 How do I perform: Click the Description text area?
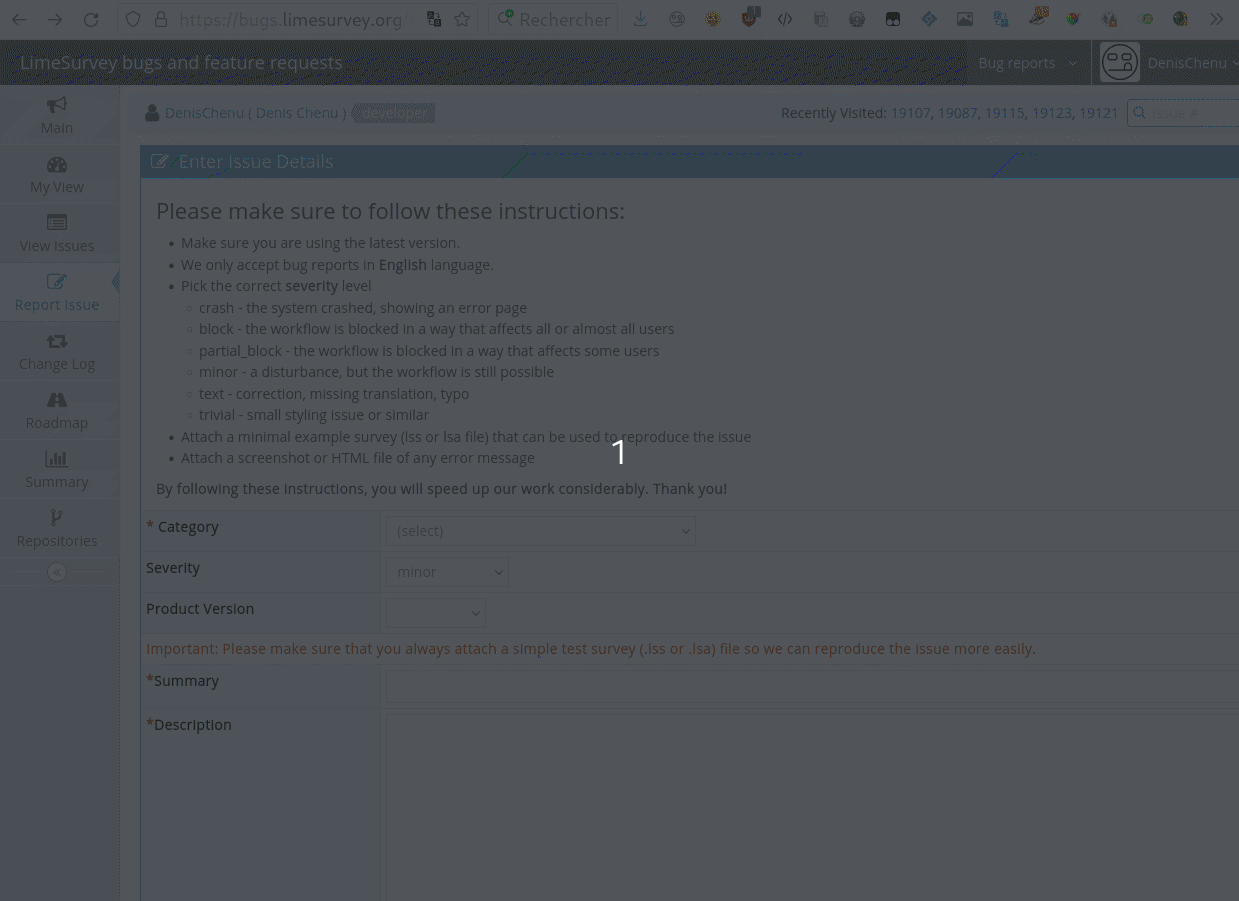(812, 807)
